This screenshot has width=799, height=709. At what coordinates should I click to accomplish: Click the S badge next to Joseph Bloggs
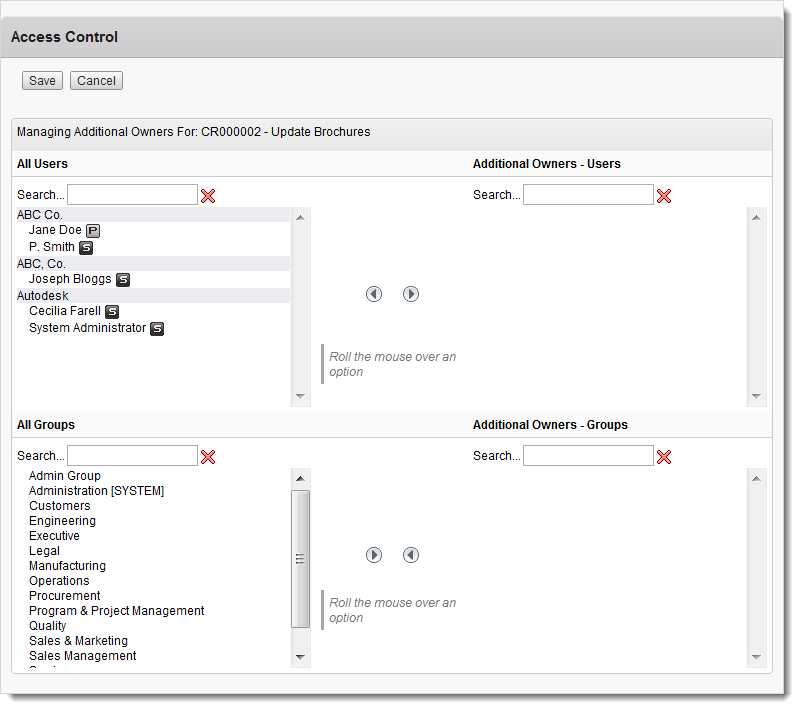tap(123, 280)
